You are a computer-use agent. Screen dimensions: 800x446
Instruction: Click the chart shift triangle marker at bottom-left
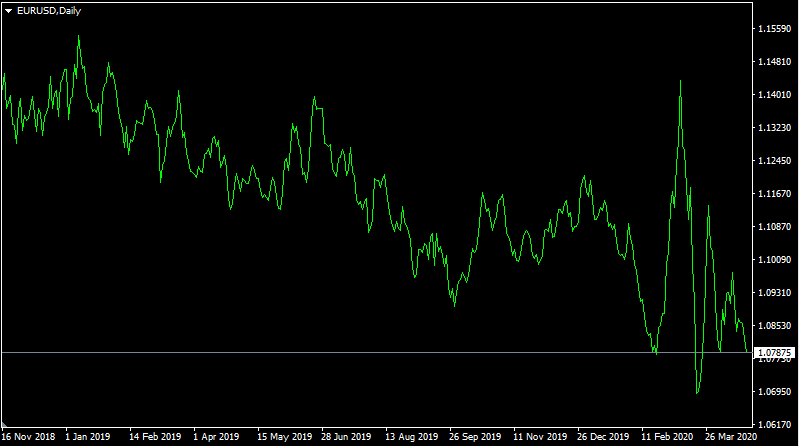4,425
